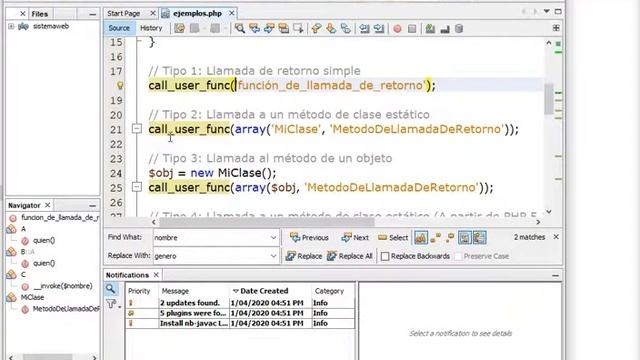
Task: Click the Replace All button
Action: [x=350, y=256]
